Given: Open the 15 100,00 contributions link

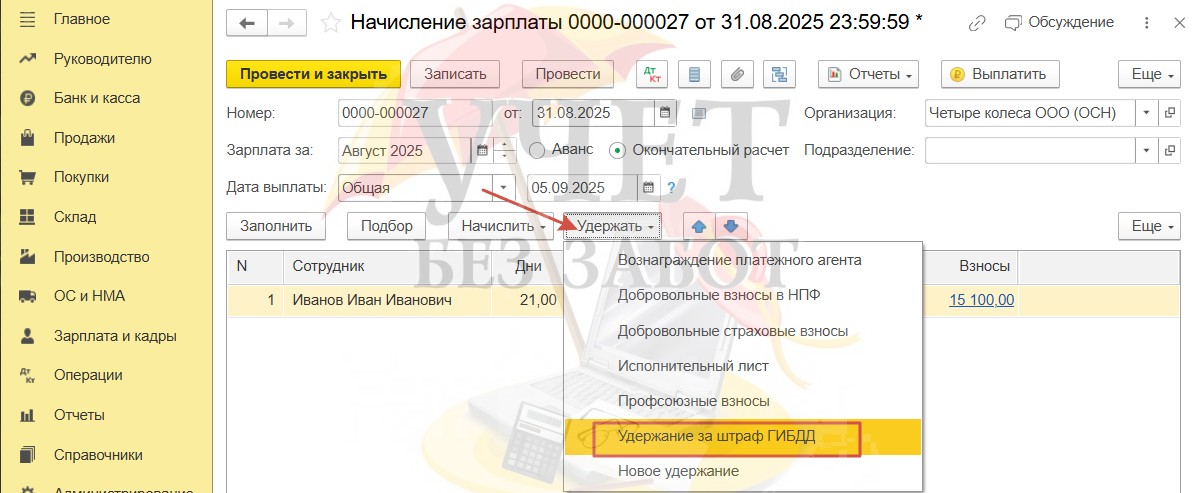Looking at the screenshot, I should click(x=981, y=300).
